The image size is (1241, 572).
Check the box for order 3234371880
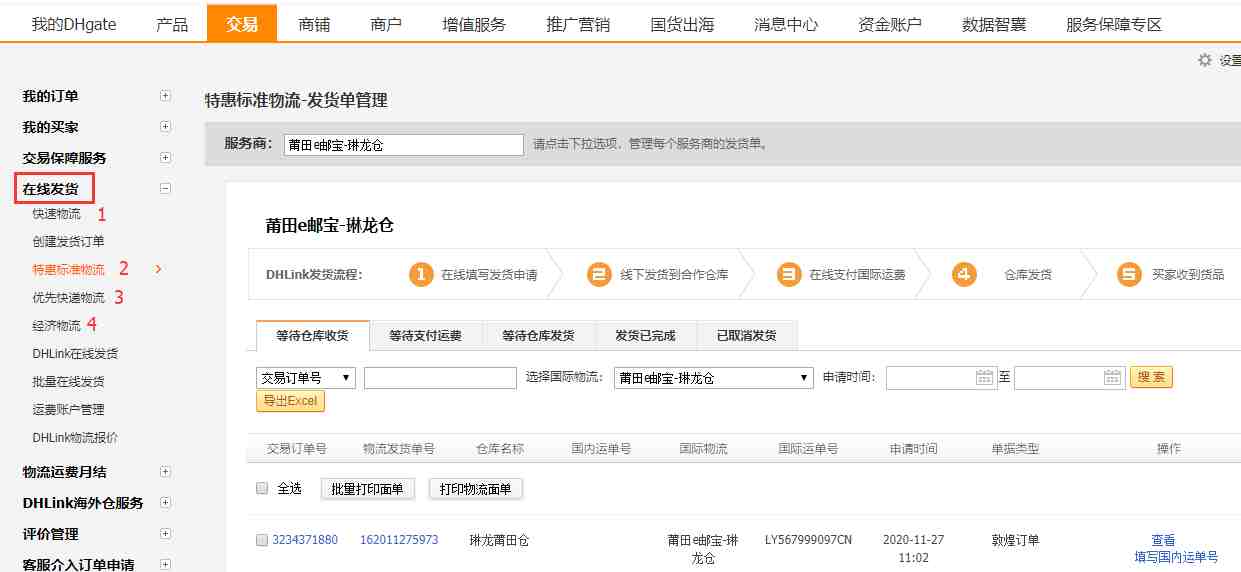(262, 540)
